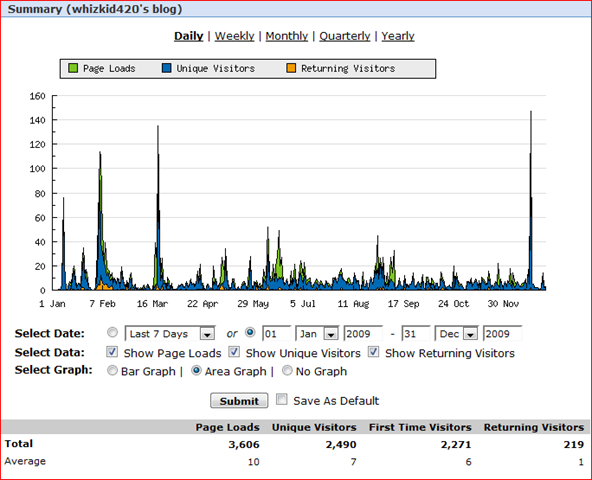This screenshot has width=592, height=480.
Task: Click the green Page Loads legend swatch
Action: point(73,68)
